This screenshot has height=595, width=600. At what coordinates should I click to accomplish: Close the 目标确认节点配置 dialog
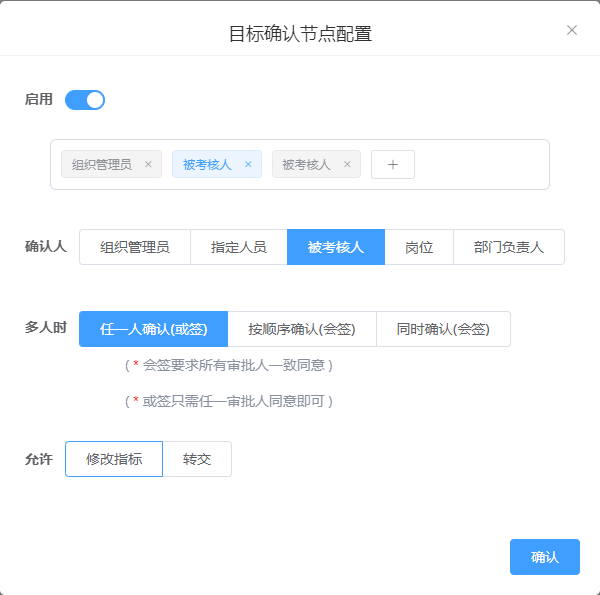572,30
